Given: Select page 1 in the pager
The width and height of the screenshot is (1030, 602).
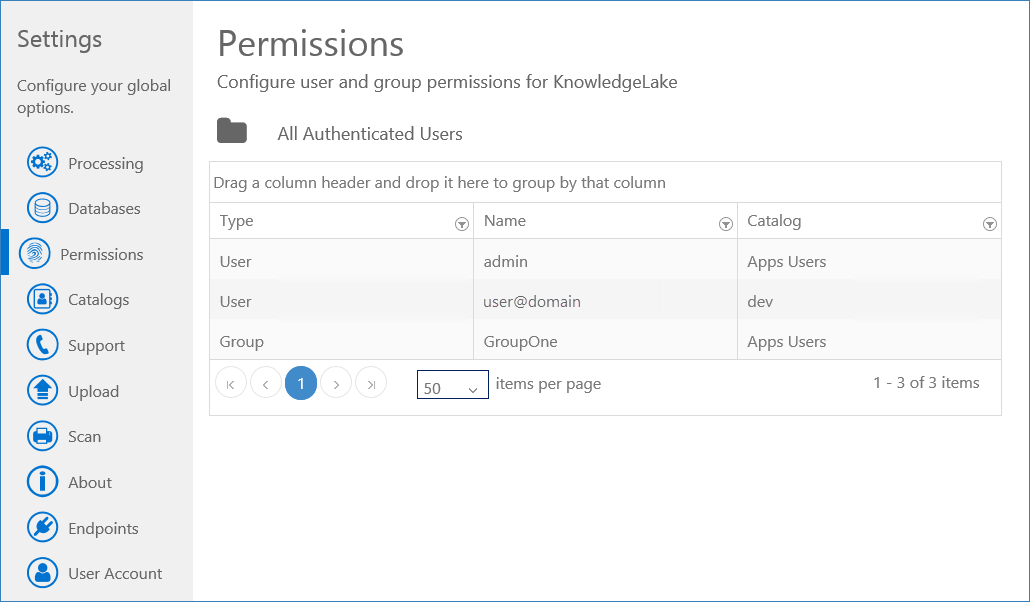Looking at the screenshot, I should (x=301, y=384).
